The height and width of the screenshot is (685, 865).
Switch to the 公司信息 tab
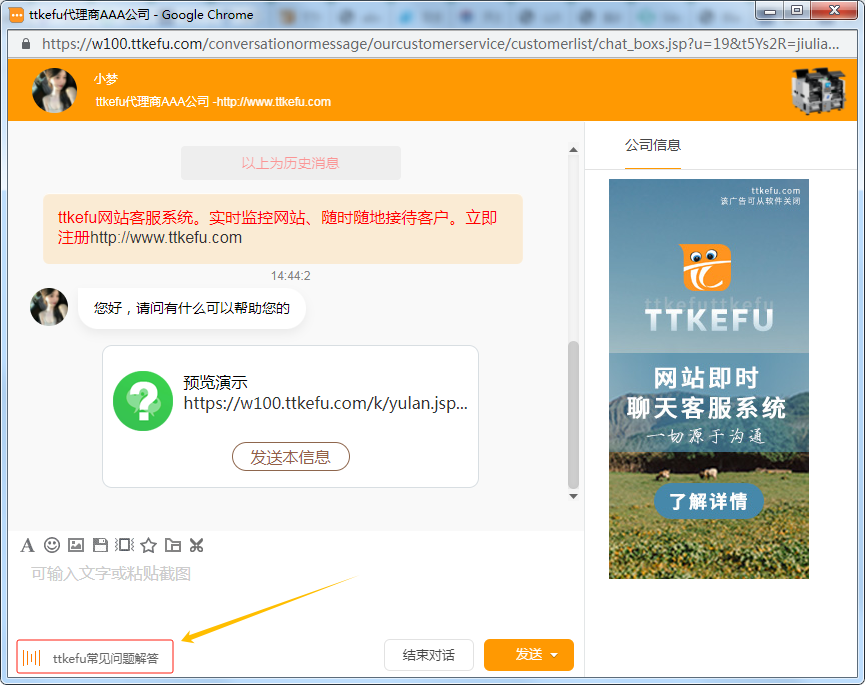pyautogui.click(x=653, y=146)
